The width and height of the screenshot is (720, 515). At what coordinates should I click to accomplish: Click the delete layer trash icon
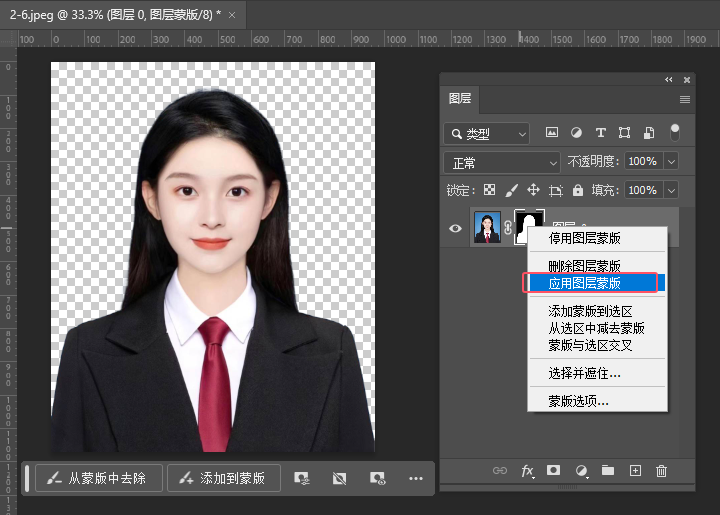(661, 471)
